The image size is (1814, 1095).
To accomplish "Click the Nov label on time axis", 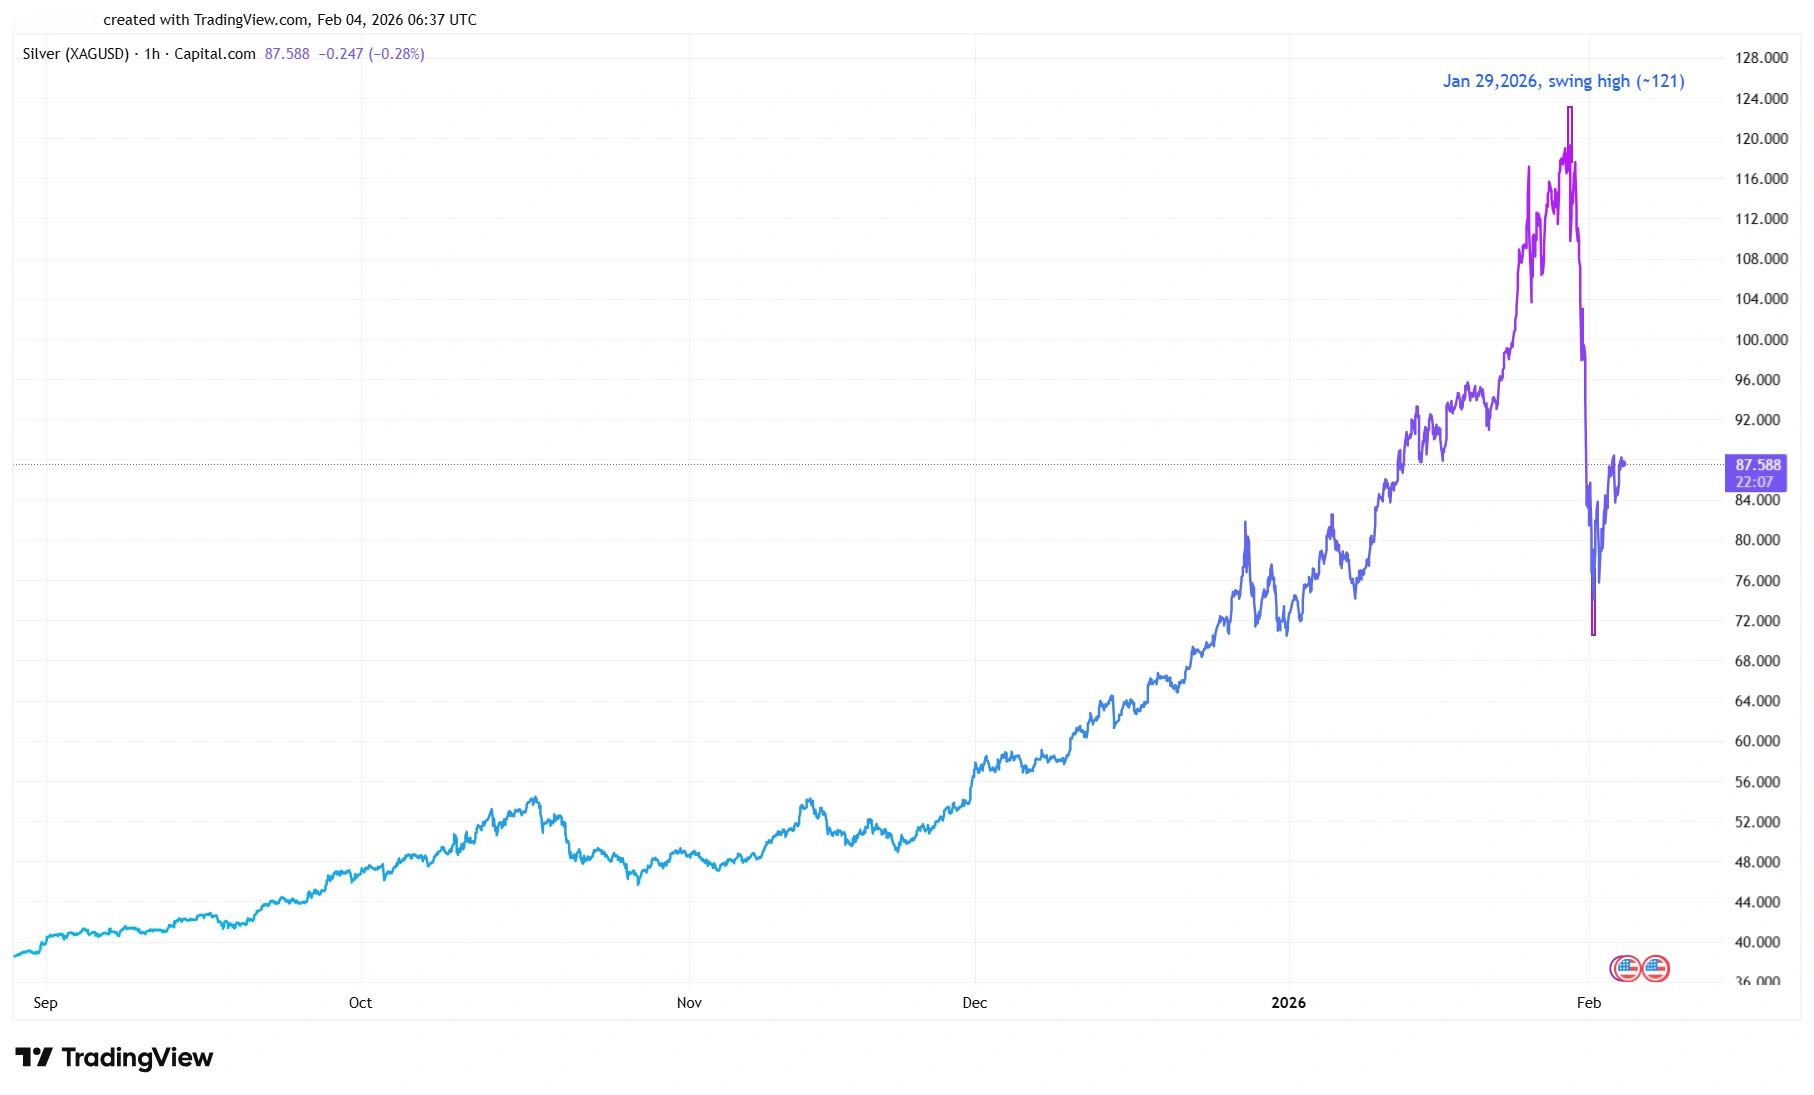I will tap(689, 1003).
